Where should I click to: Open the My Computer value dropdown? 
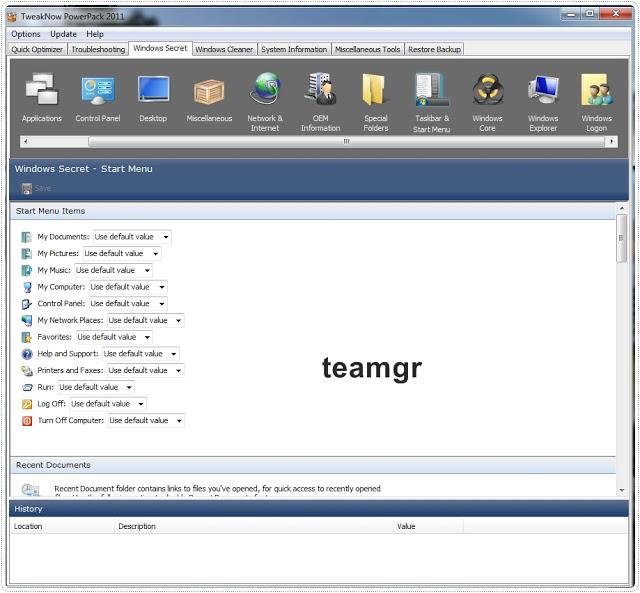tap(128, 287)
